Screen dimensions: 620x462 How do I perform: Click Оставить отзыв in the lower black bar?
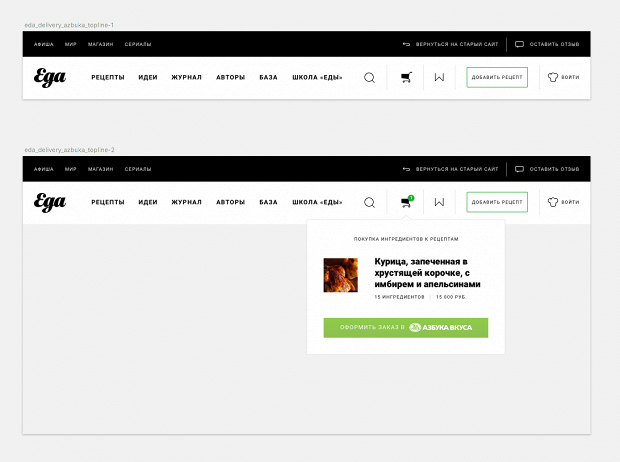[x=548, y=169]
